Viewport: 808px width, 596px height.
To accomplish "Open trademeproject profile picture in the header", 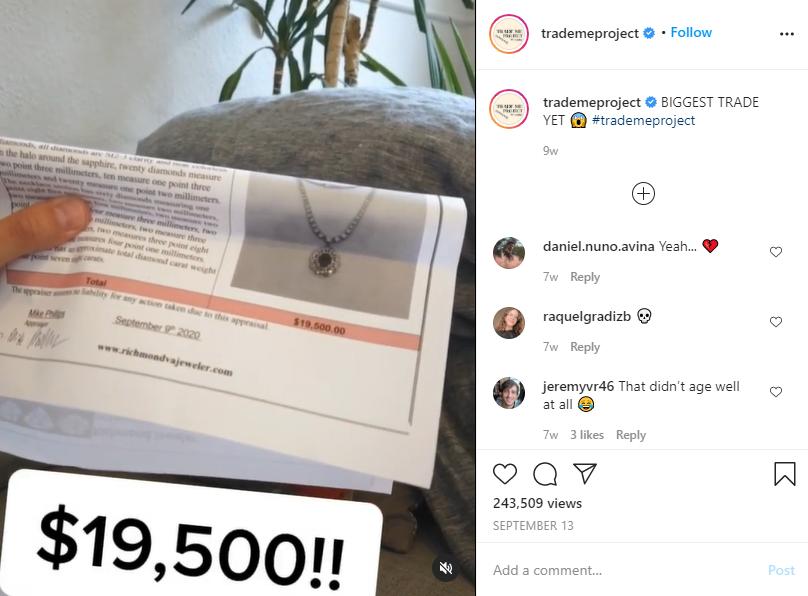I will click(509, 34).
